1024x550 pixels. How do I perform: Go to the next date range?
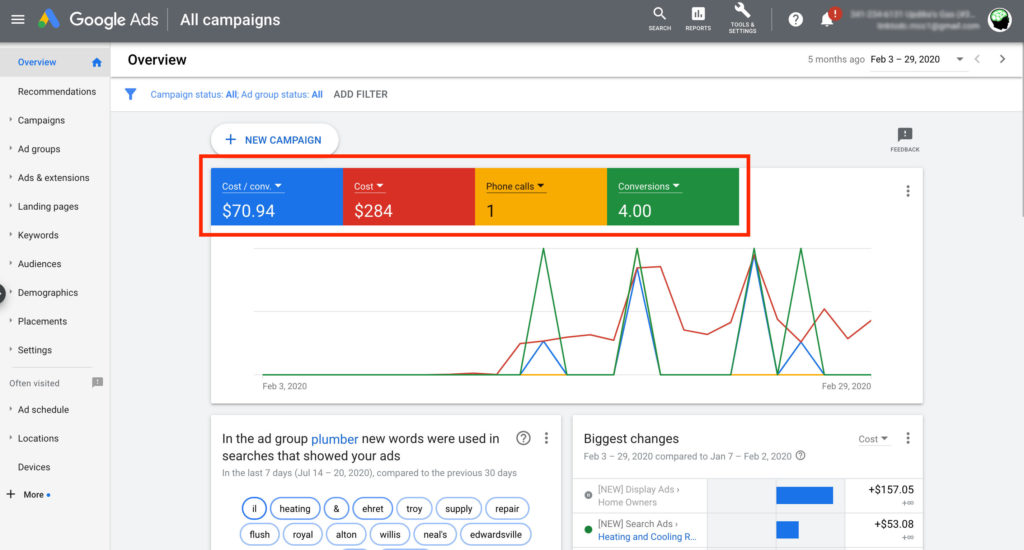click(1002, 59)
